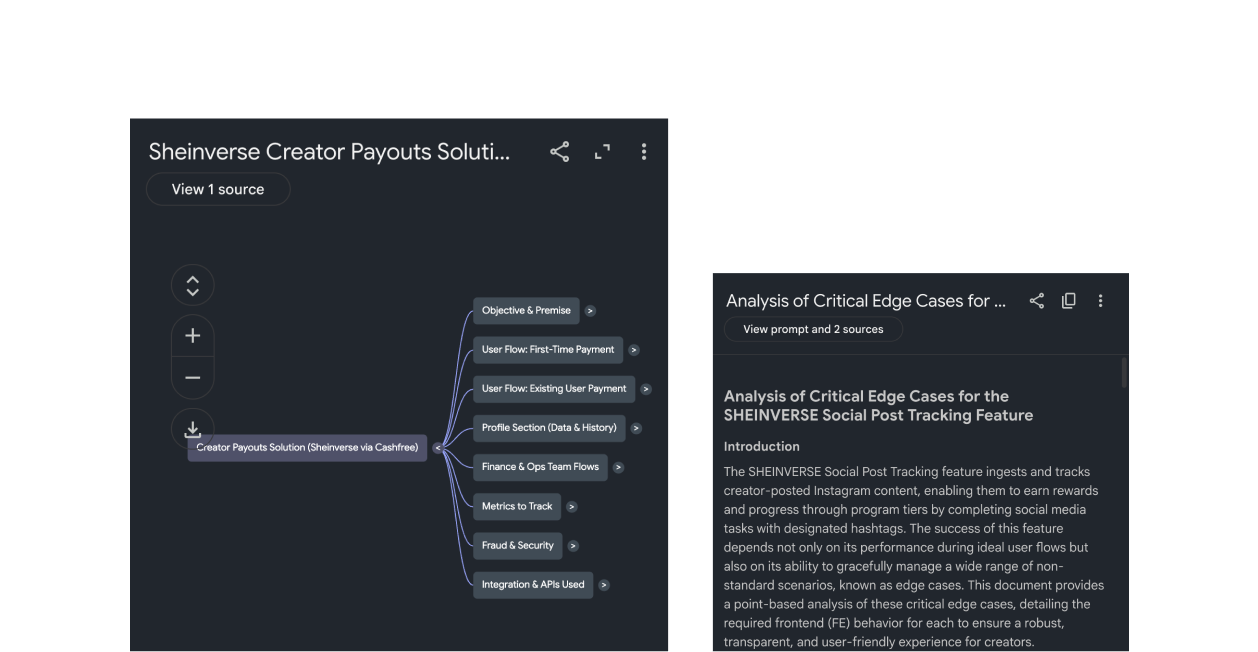
Task: Share the Sheinverse Creator Payouts mind map
Action: pos(560,152)
